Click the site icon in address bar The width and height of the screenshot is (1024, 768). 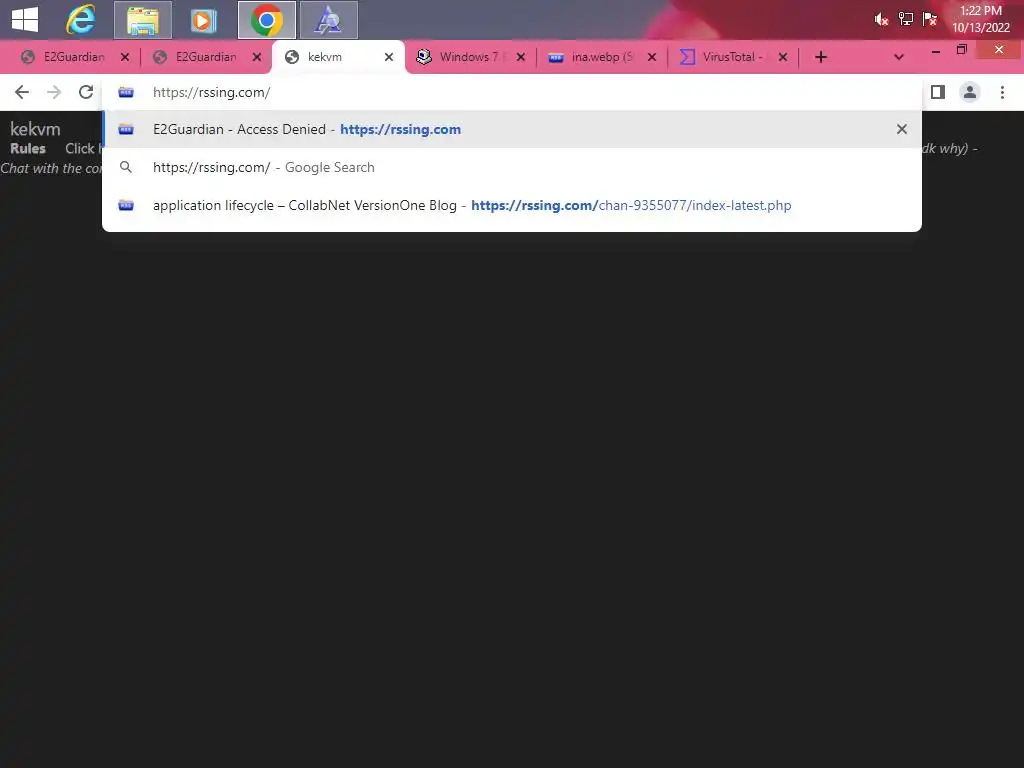pyautogui.click(x=126, y=92)
